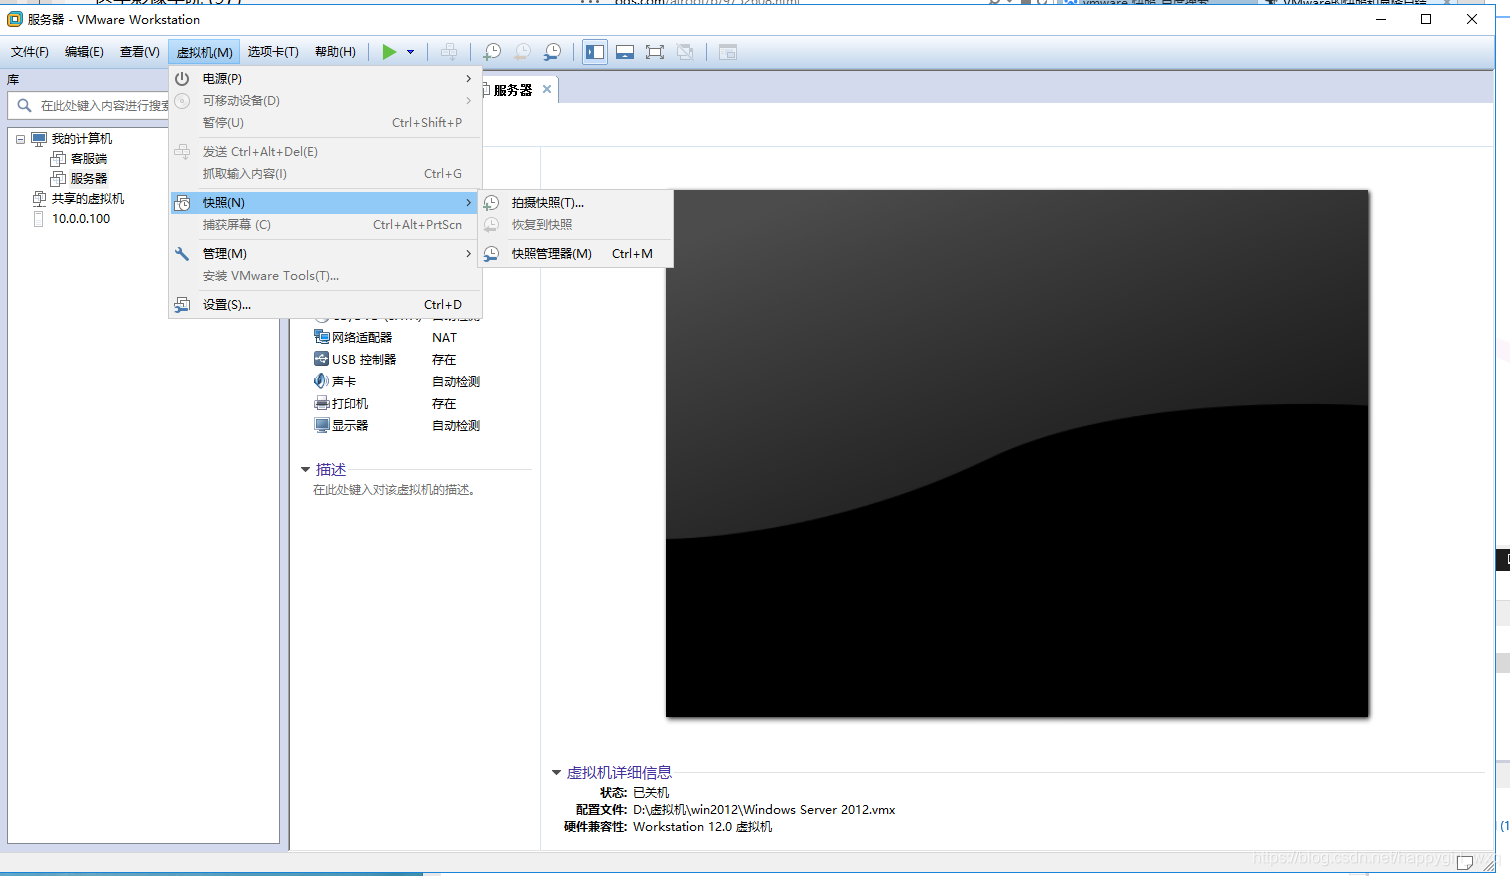The image size is (1510, 876).
Task: Expand the 电源(P) submenu arrow
Action: click(x=468, y=78)
